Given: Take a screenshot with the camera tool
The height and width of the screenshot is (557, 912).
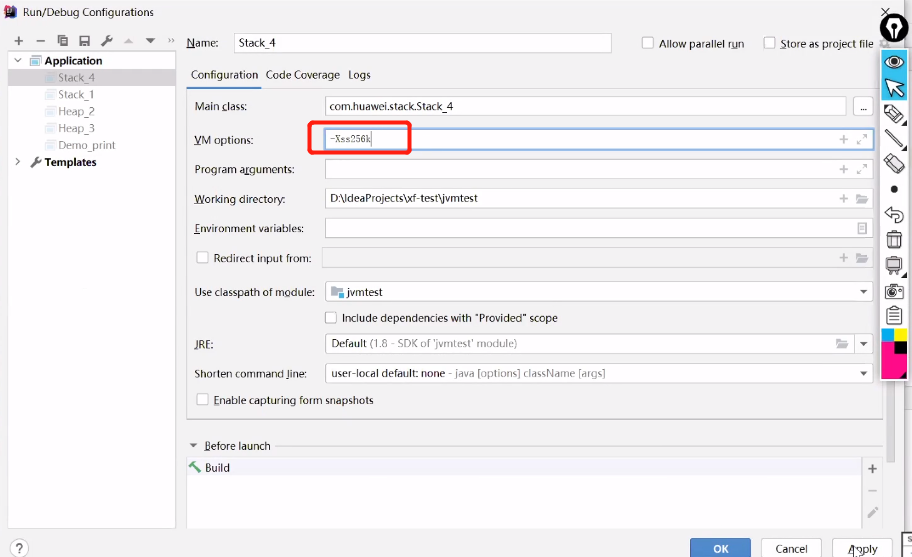Looking at the screenshot, I should pos(894,291).
